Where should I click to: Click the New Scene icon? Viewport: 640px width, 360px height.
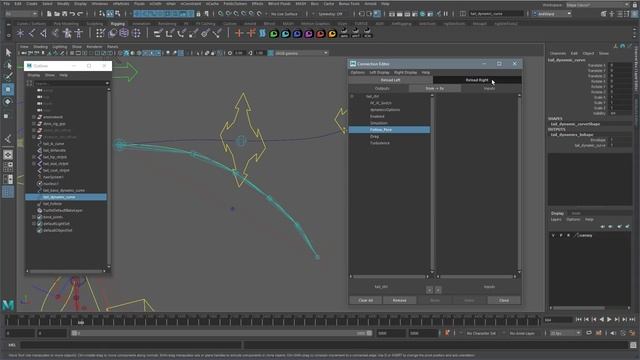49,14
